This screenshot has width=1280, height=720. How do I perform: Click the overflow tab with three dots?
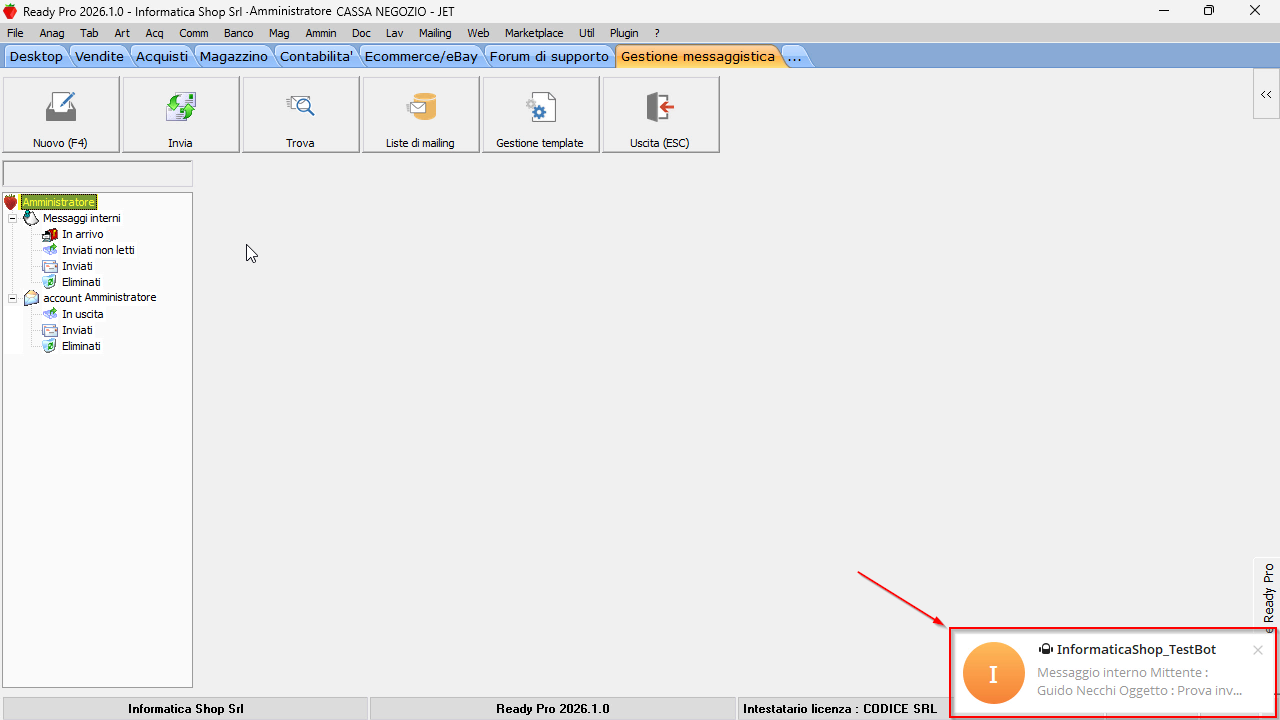click(x=794, y=57)
